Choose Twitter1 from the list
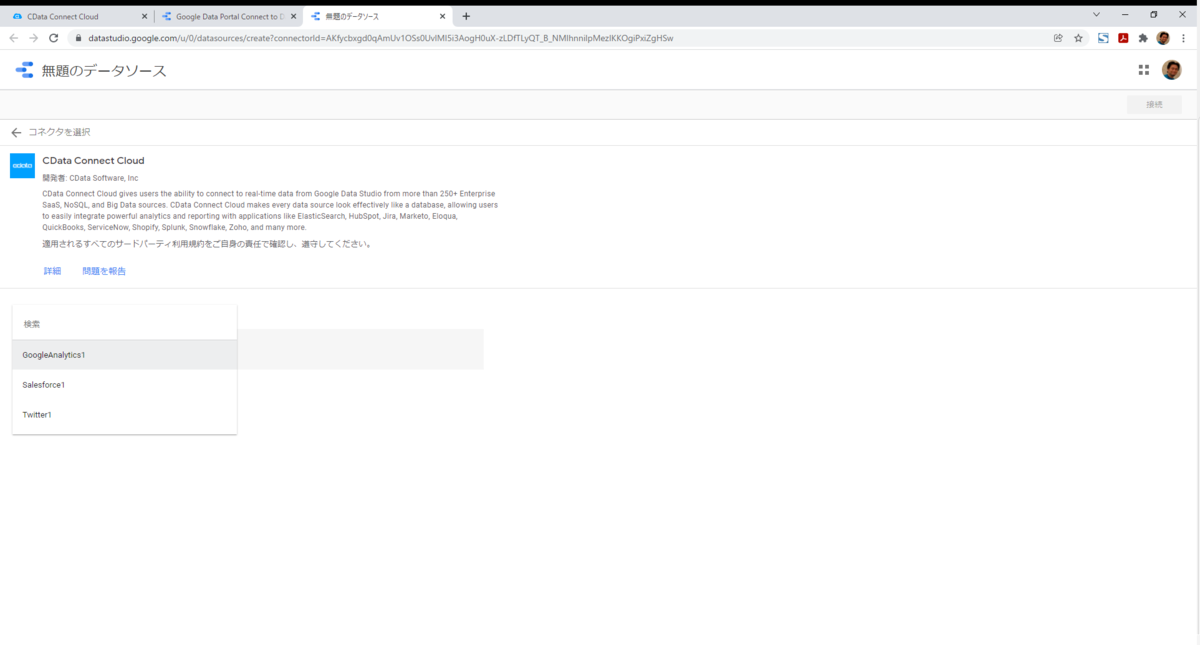The height and width of the screenshot is (645, 1200). click(x=125, y=415)
